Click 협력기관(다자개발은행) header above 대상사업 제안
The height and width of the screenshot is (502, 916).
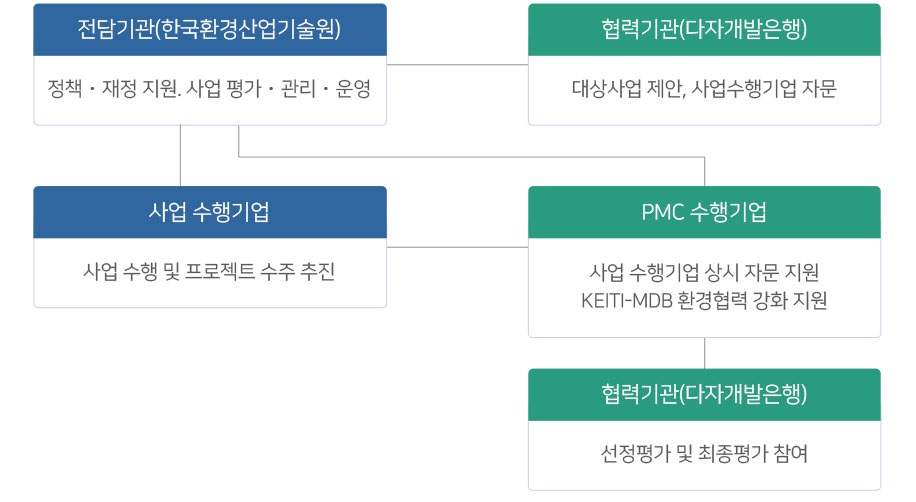coord(704,30)
